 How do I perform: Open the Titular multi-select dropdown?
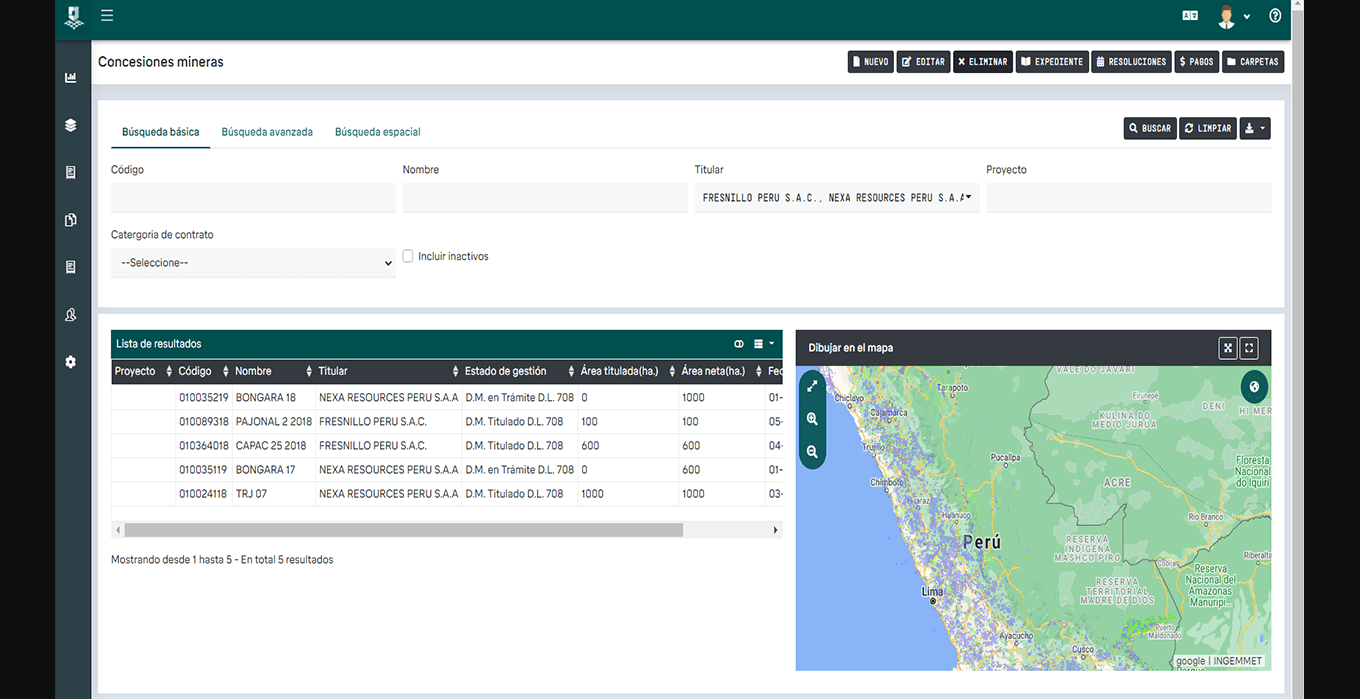[x=837, y=198]
